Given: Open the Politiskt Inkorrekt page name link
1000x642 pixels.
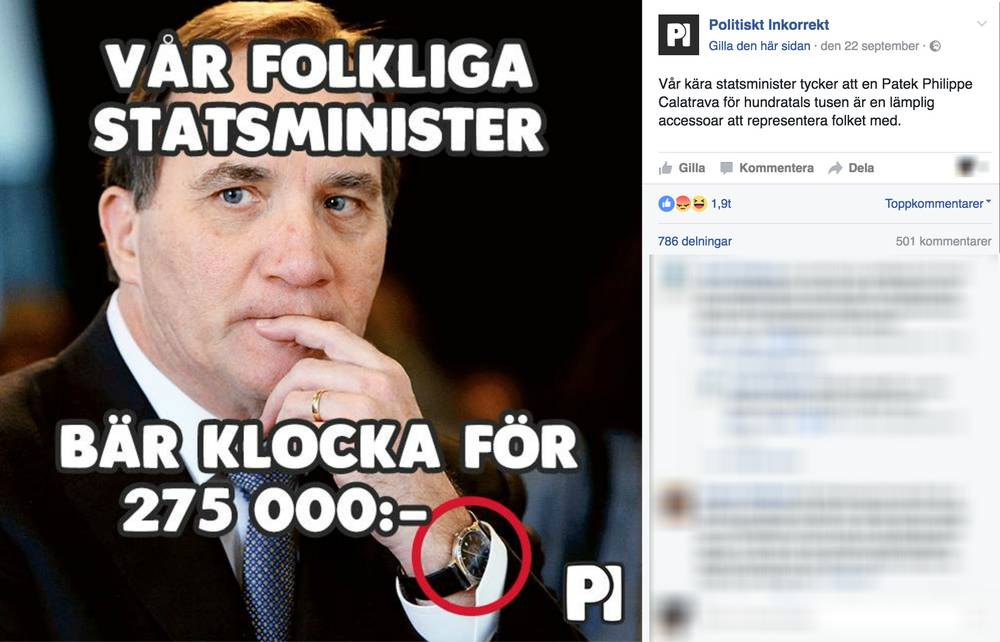Looking at the screenshot, I should click(768, 25).
